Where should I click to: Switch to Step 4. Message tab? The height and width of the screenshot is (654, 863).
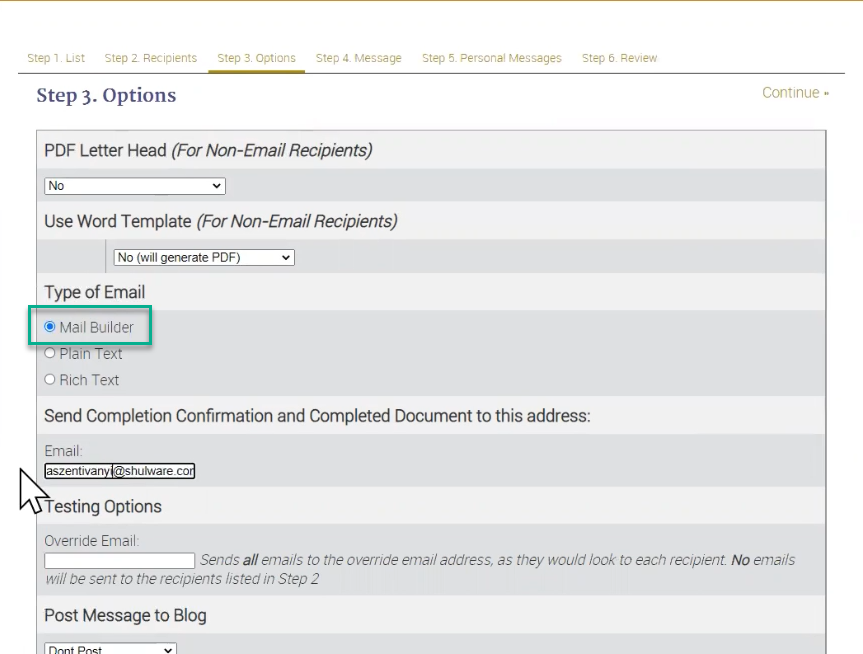tap(358, 58)
